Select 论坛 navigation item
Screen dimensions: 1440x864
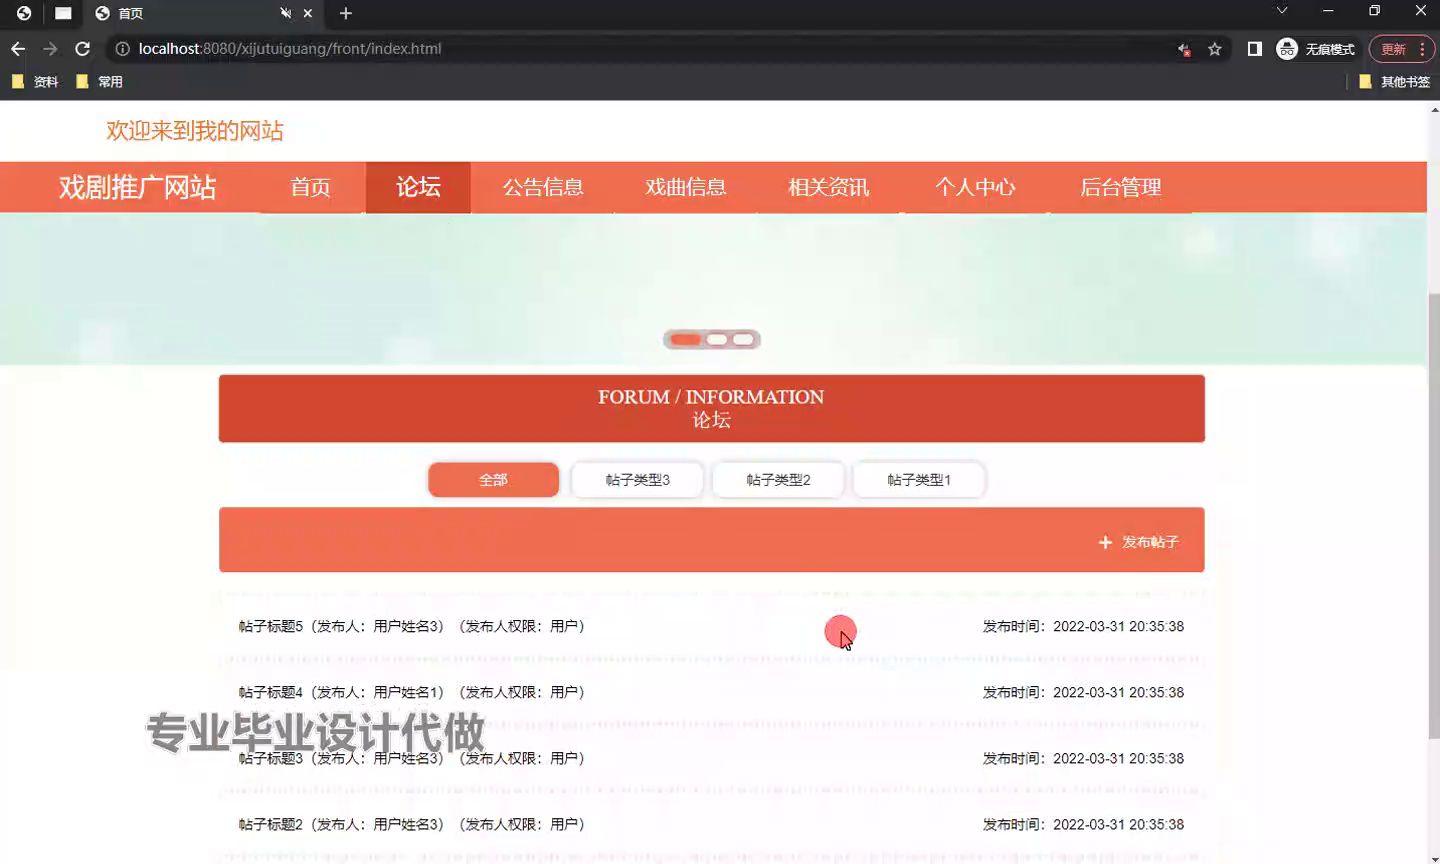pyautogui.click(x=418, y=187)
